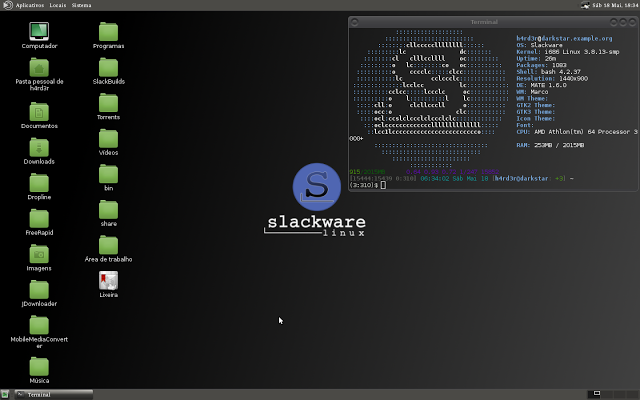
Task: Open the Aplicativos menu
Action: tap(30, 5)
